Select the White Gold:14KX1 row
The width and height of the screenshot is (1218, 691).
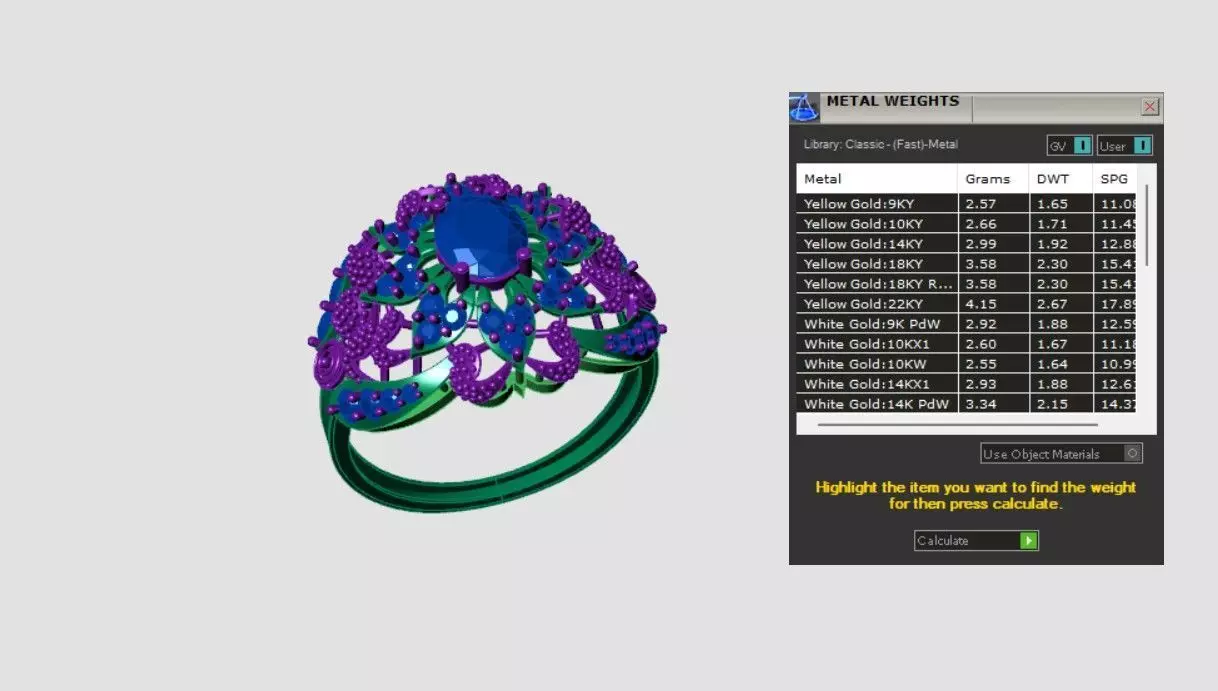(x=967, y=384)
